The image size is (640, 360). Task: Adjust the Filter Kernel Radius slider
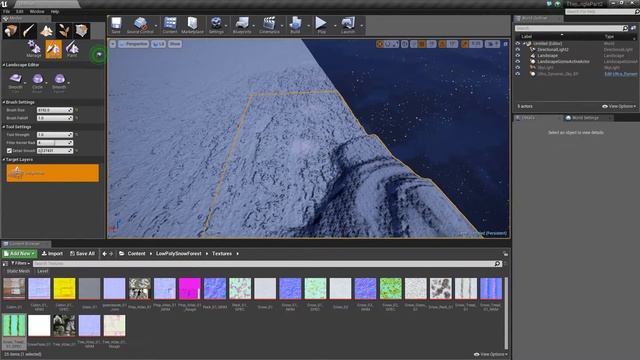tap(55, 143)
